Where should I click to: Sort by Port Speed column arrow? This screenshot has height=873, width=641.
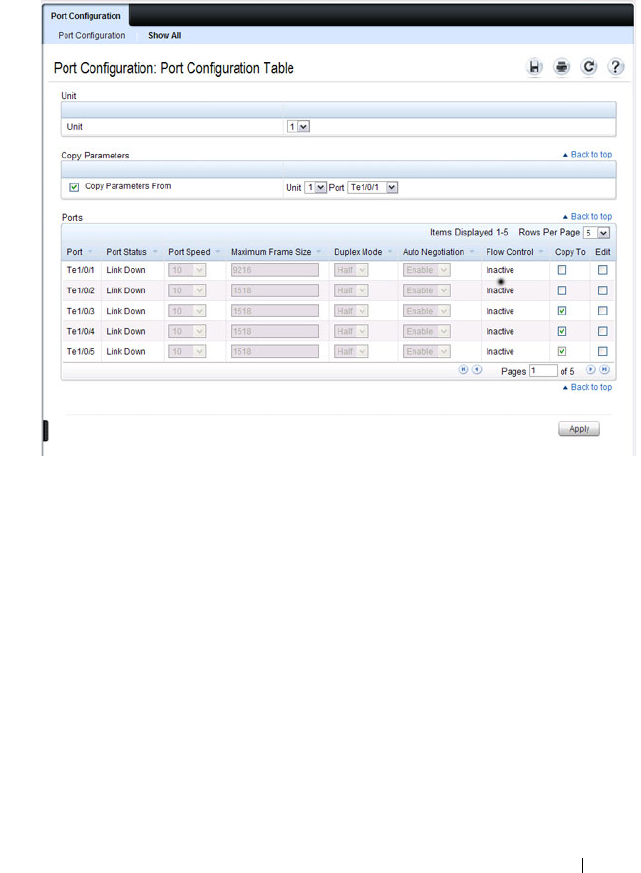point(218,252)
